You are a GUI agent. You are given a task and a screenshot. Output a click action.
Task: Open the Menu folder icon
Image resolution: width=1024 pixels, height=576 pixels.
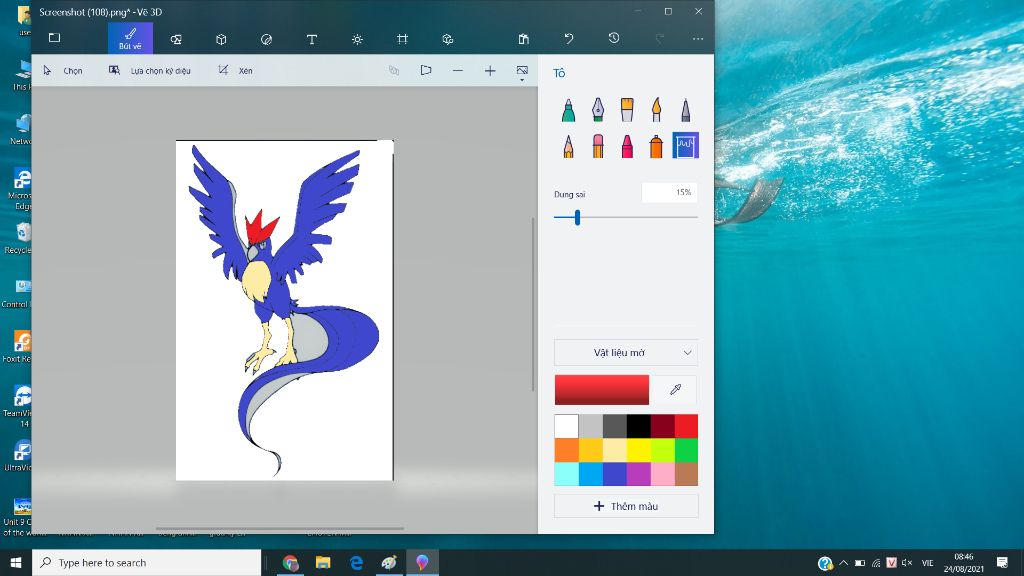click(55, 39)
